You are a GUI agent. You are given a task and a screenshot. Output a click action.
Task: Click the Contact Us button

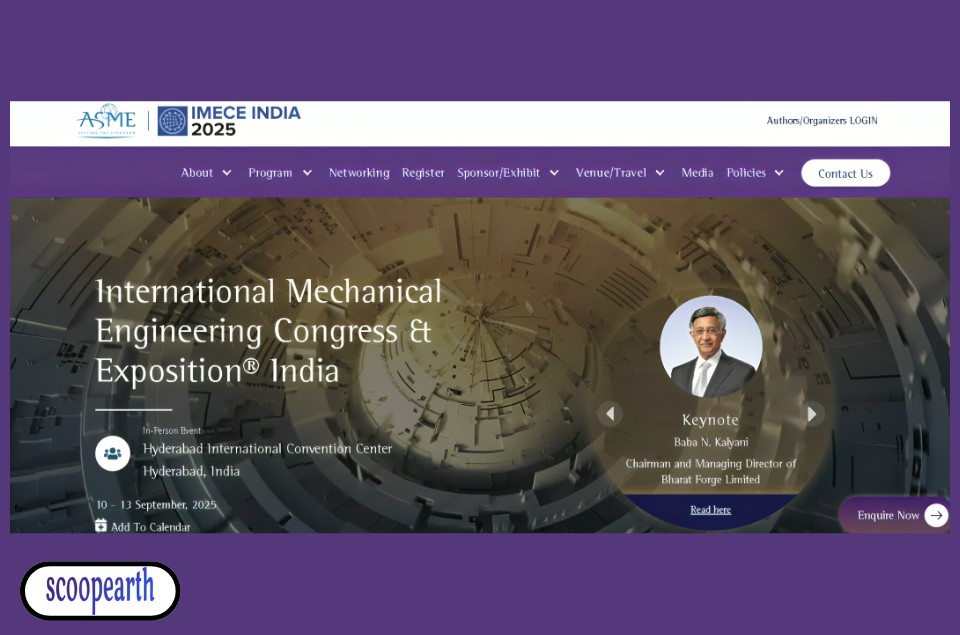846,173
